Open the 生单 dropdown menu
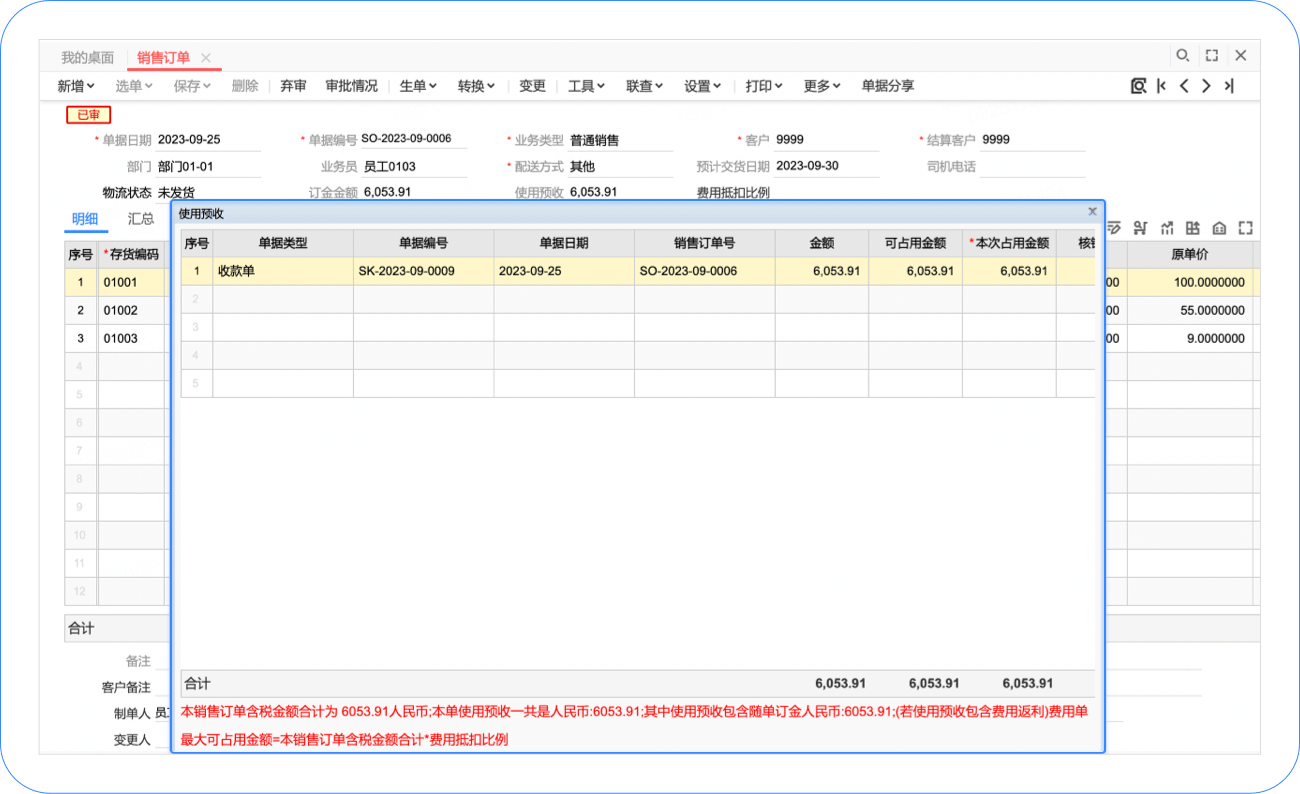This screenshot has height=794, width=1300. click(418, 86)
